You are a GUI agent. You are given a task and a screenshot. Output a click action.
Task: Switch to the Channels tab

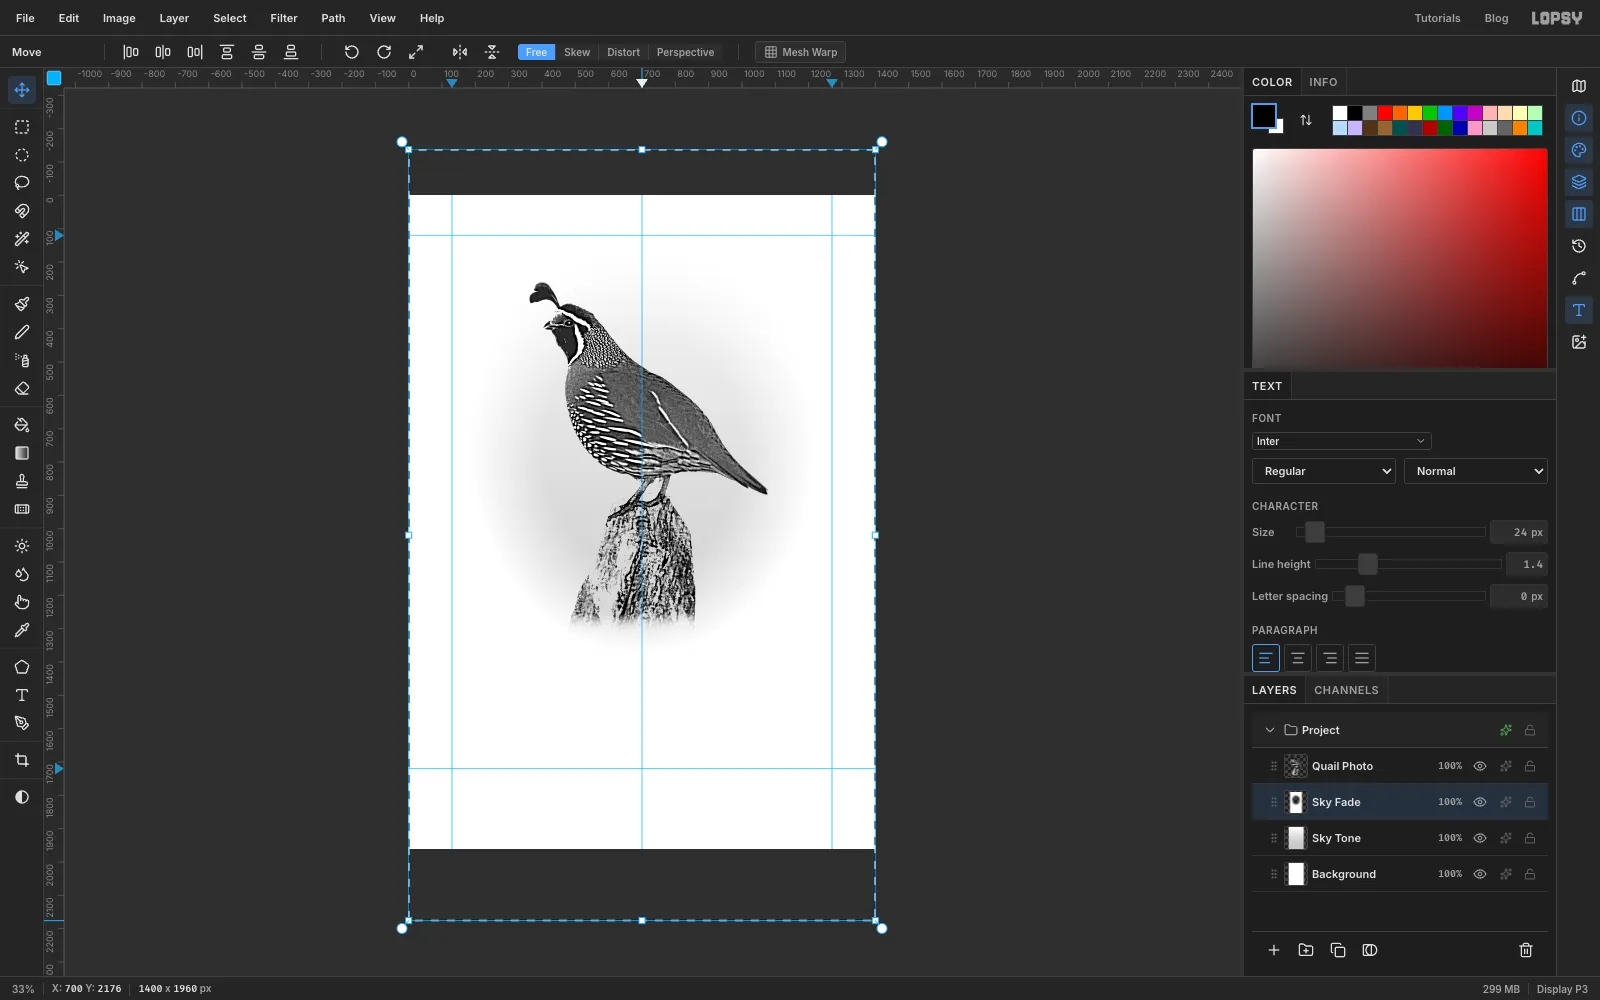pyautogui.click(x=1346, y=690)
